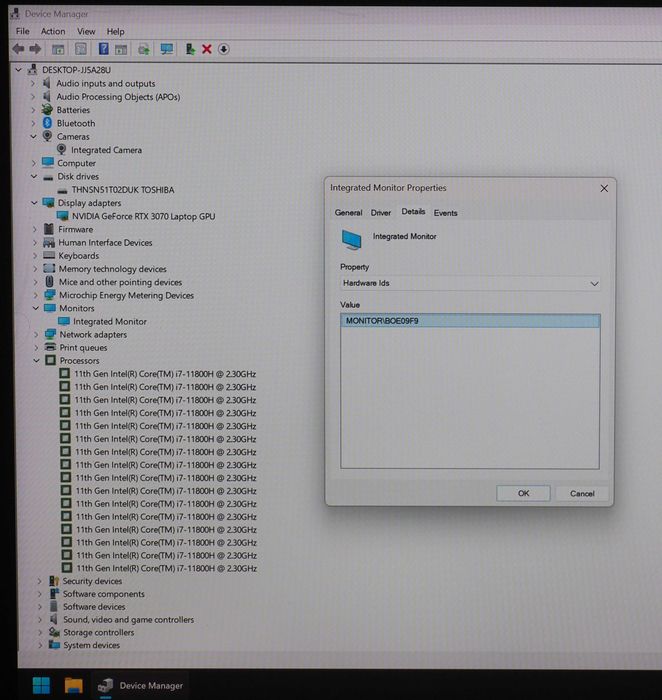
Task: Select the Details tab
Action: tap(413, 212)
